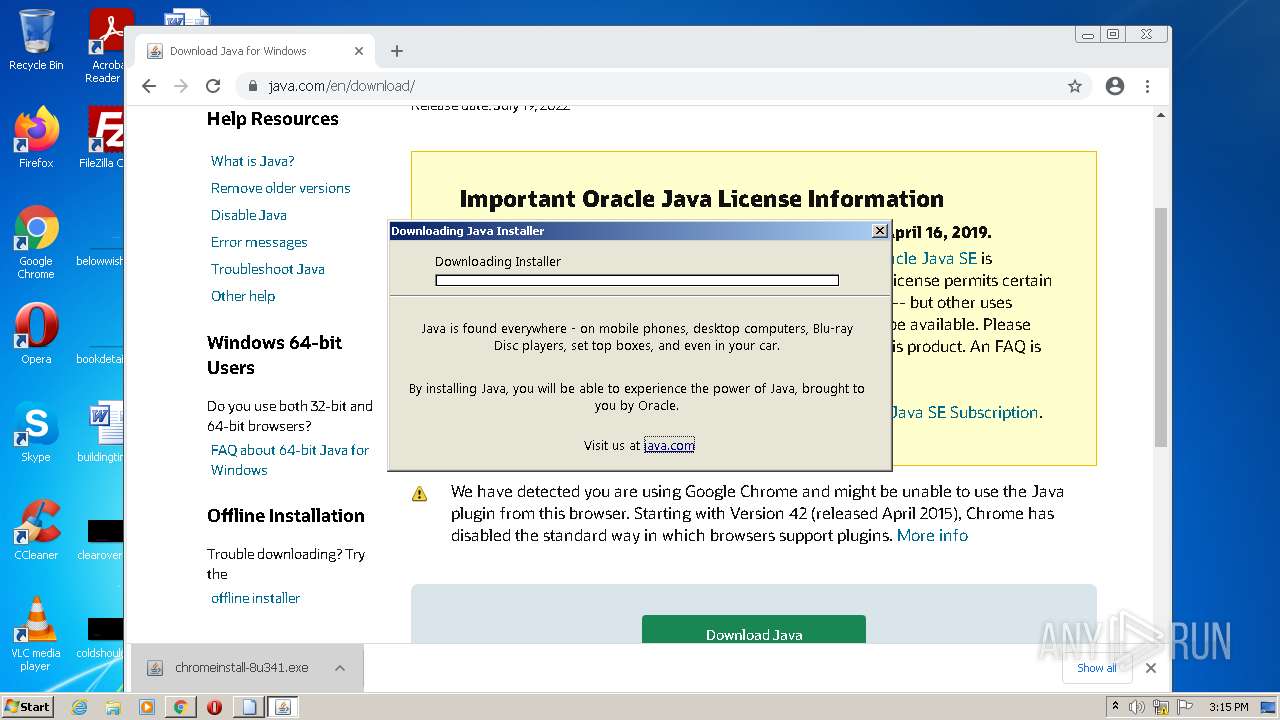
Task: Open the What is Java? help link
Action: click(252, 161)
